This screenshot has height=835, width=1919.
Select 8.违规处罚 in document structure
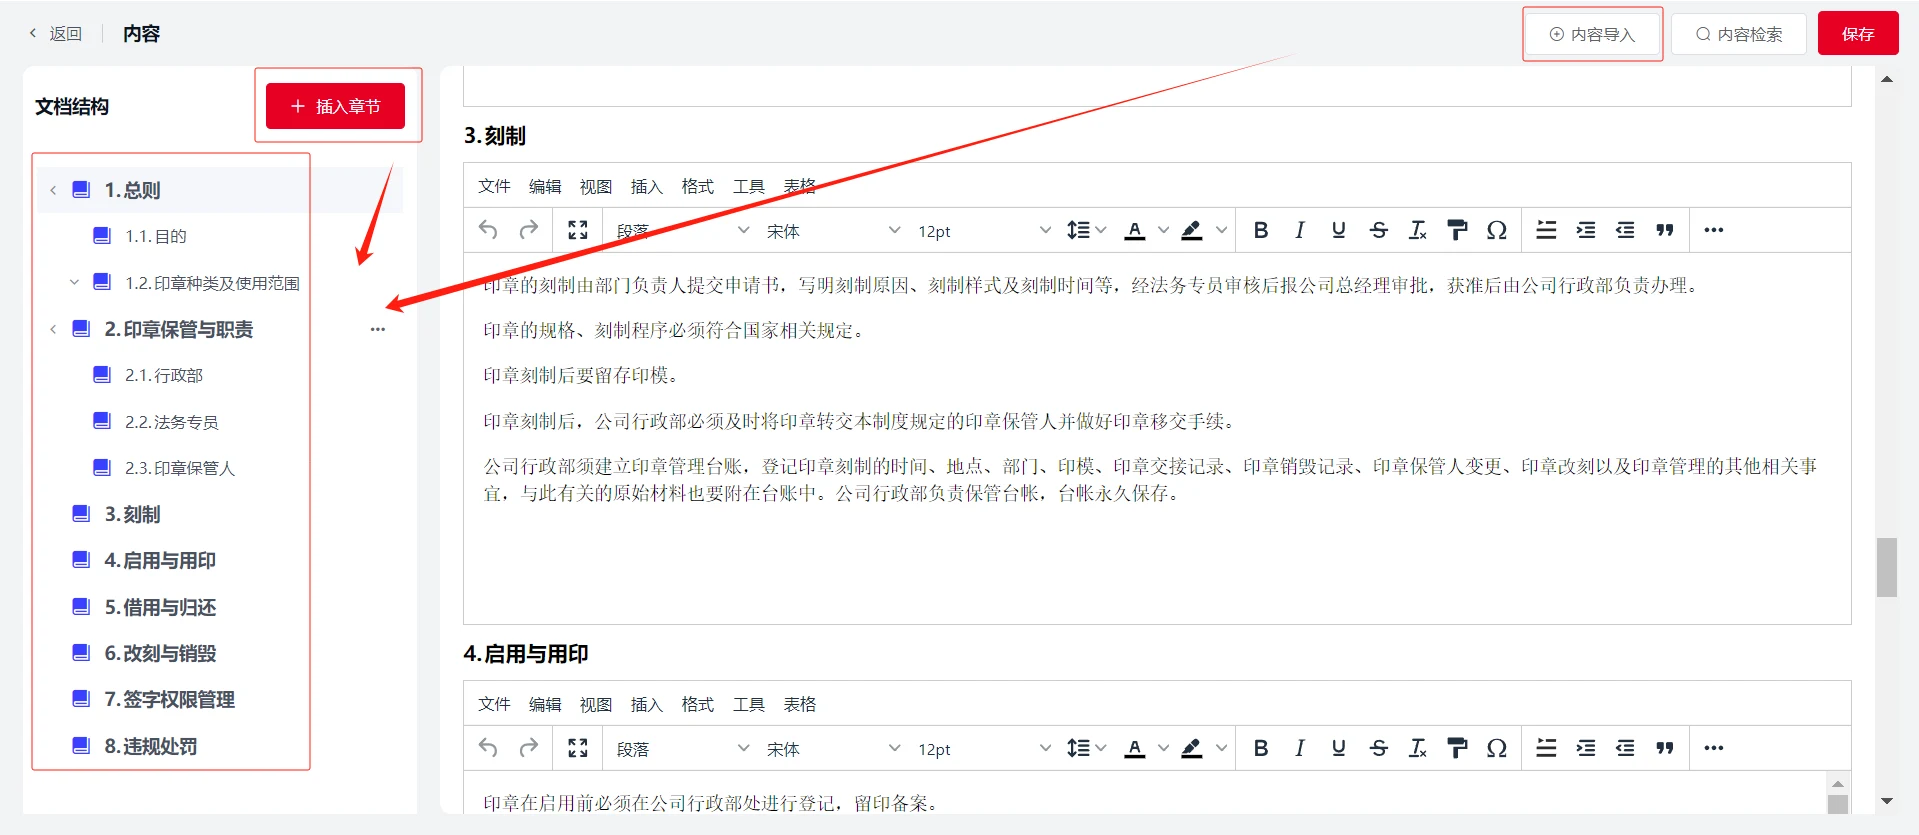[x=151, y=746]
